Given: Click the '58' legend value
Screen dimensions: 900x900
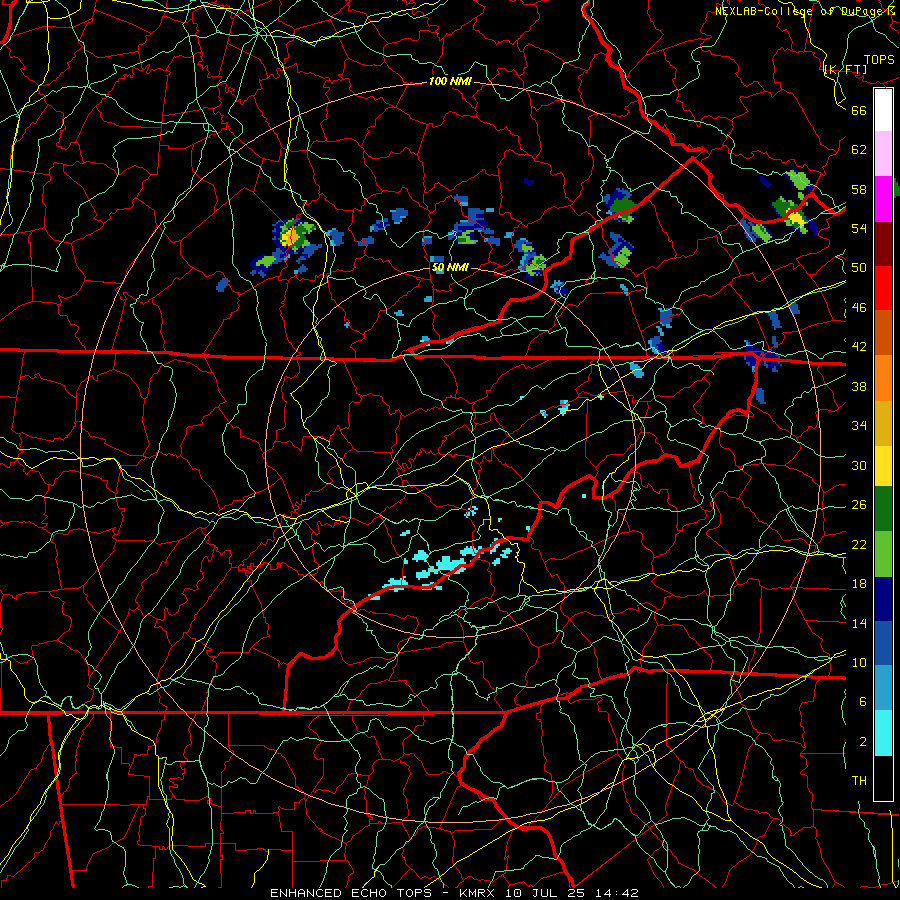Looking at the screenshot, I should [859, 189].
